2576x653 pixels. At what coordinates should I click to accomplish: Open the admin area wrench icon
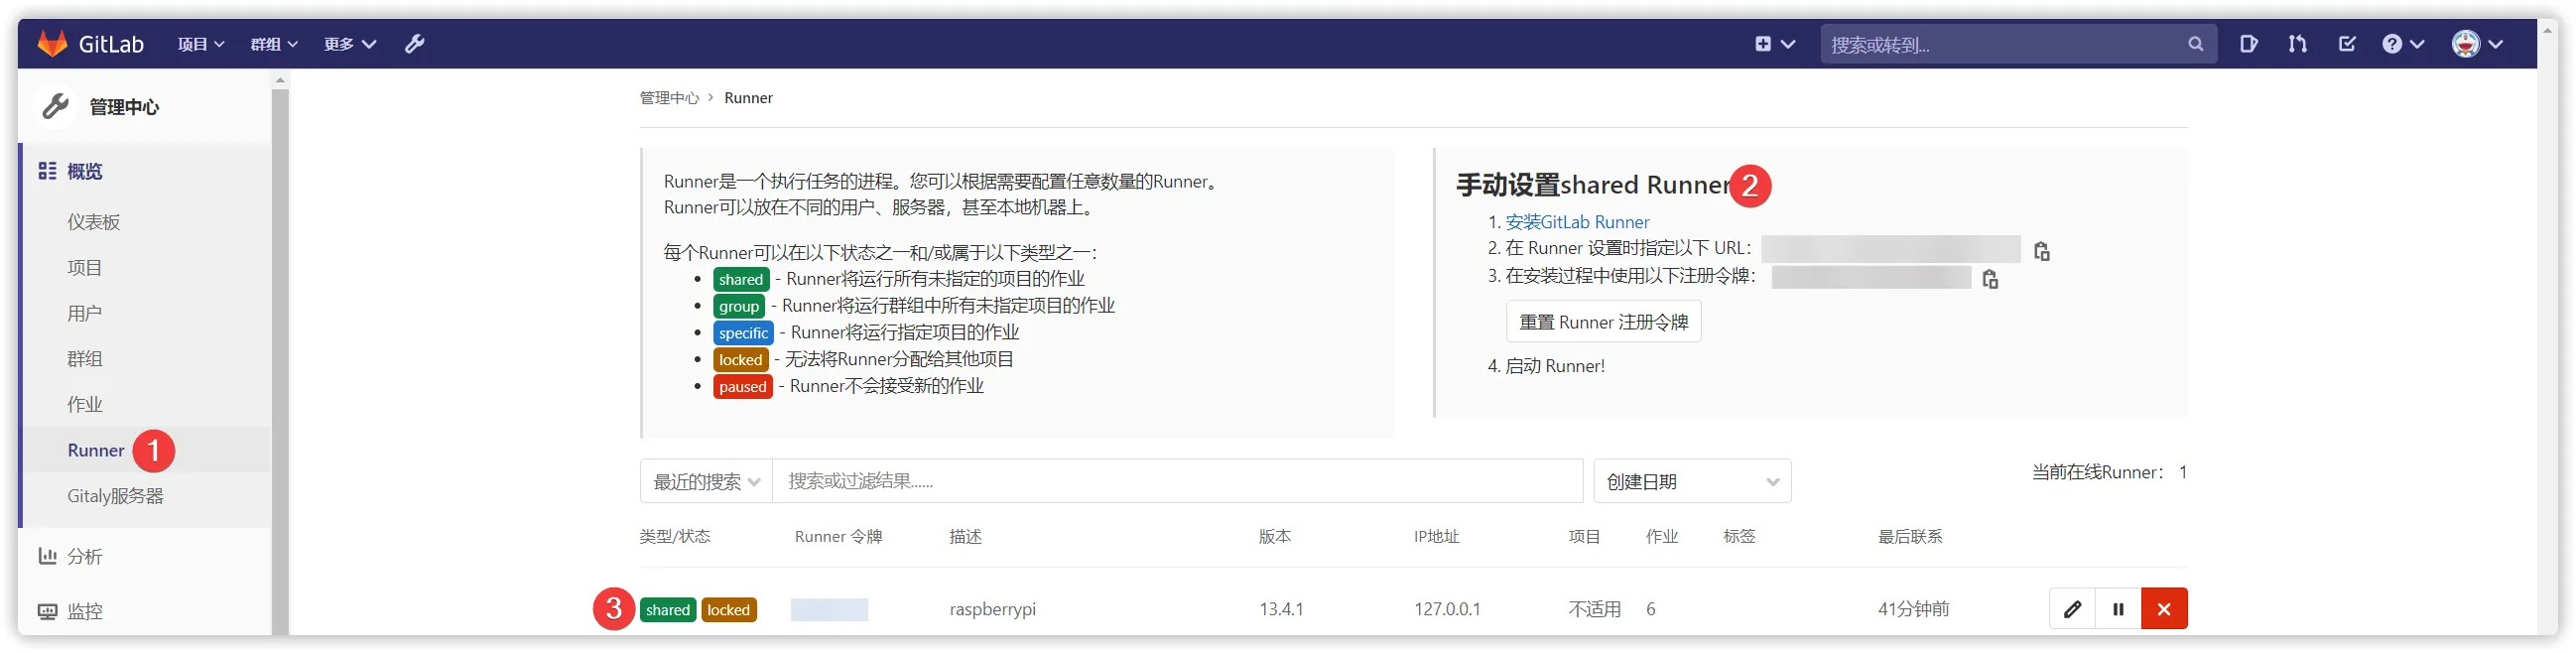[x=414, y=44]
